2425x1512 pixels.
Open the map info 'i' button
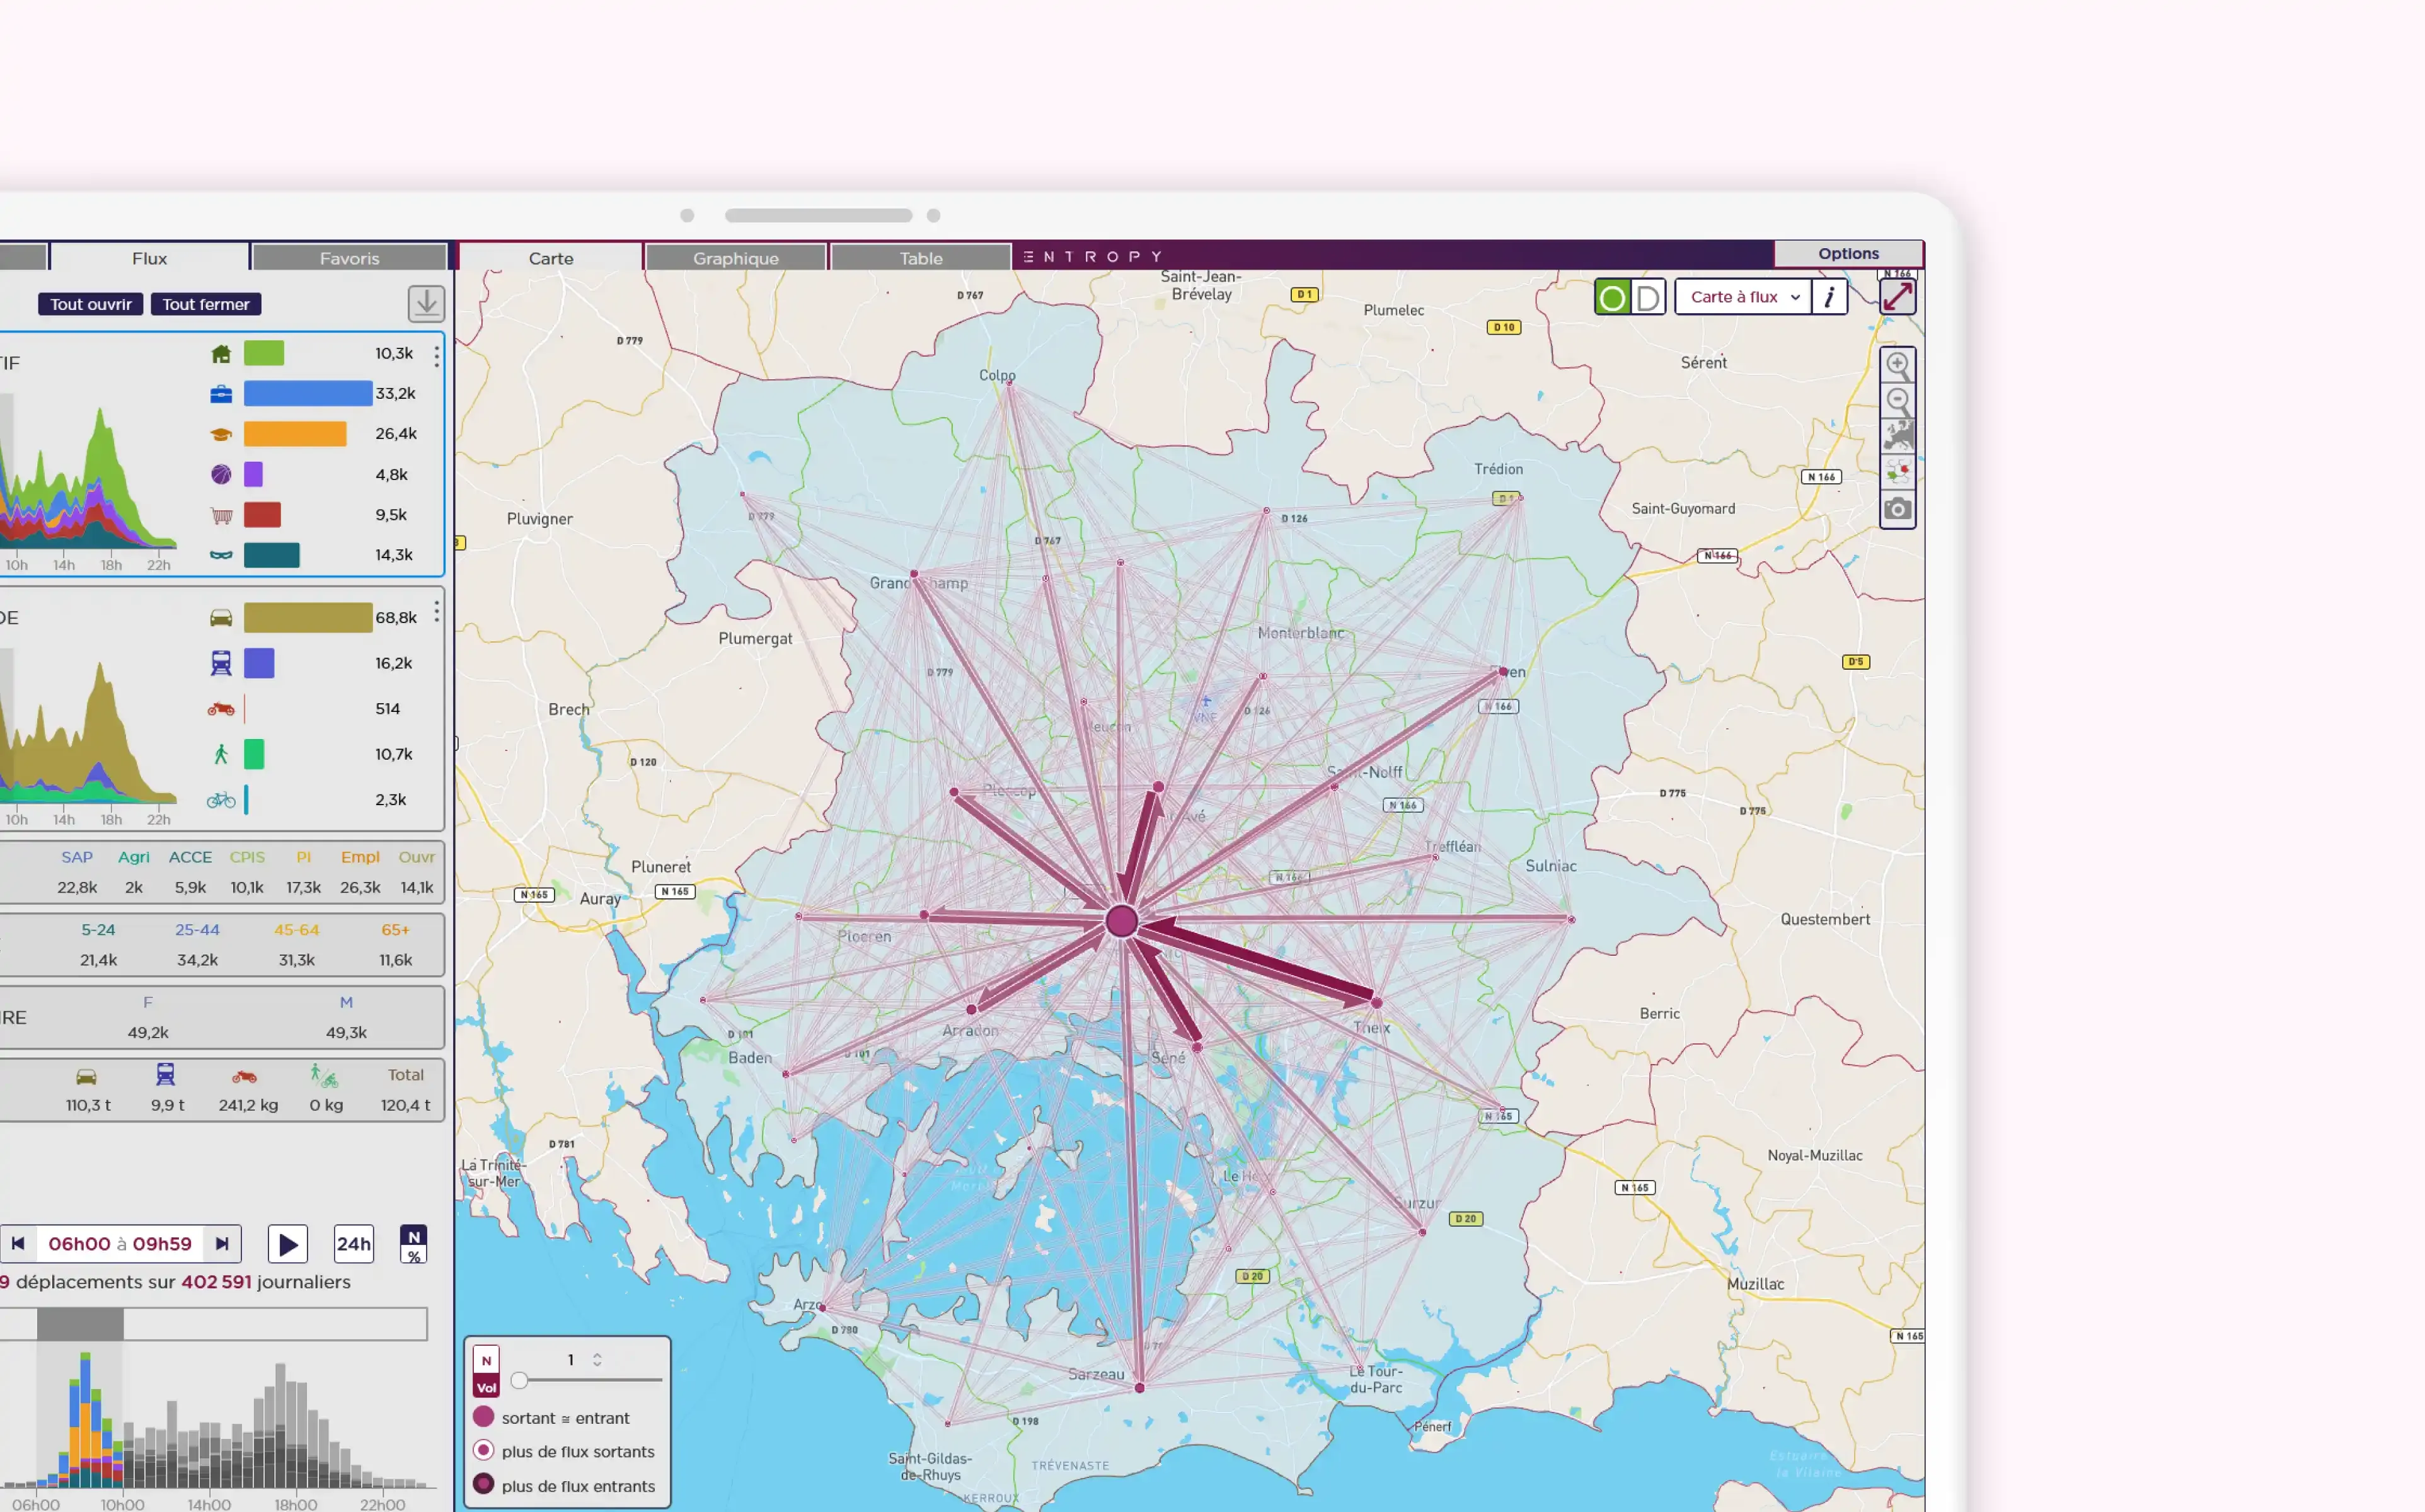[x=1829, y=297]
